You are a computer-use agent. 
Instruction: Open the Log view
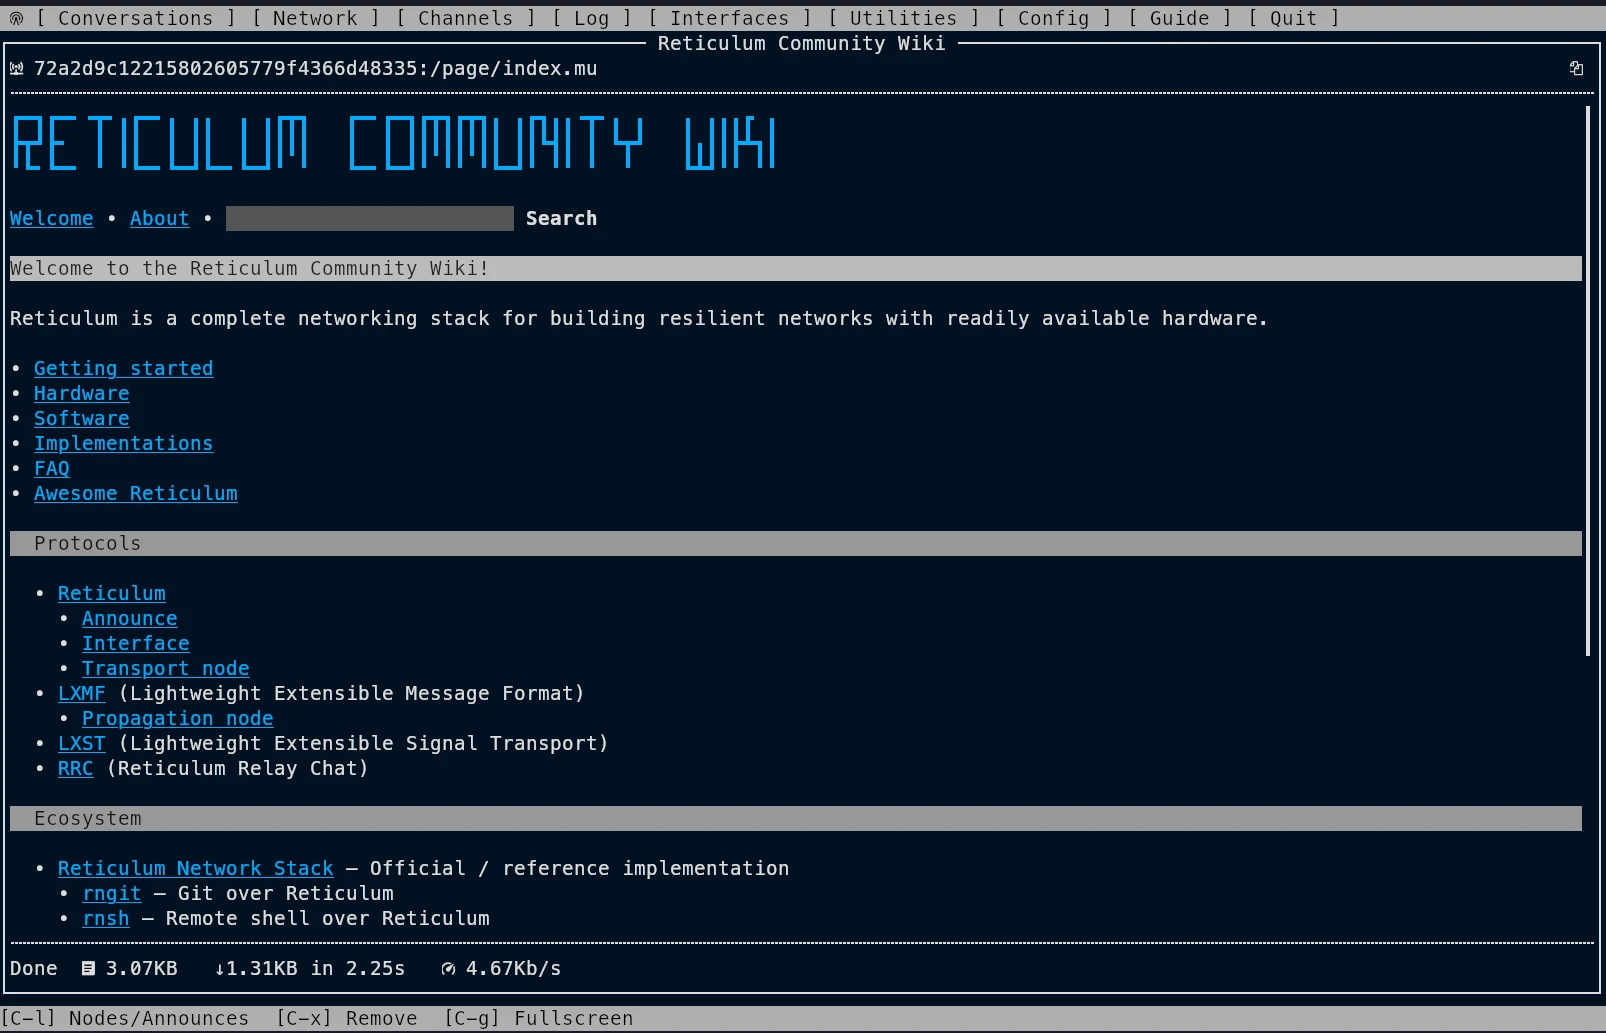point(592,18)
